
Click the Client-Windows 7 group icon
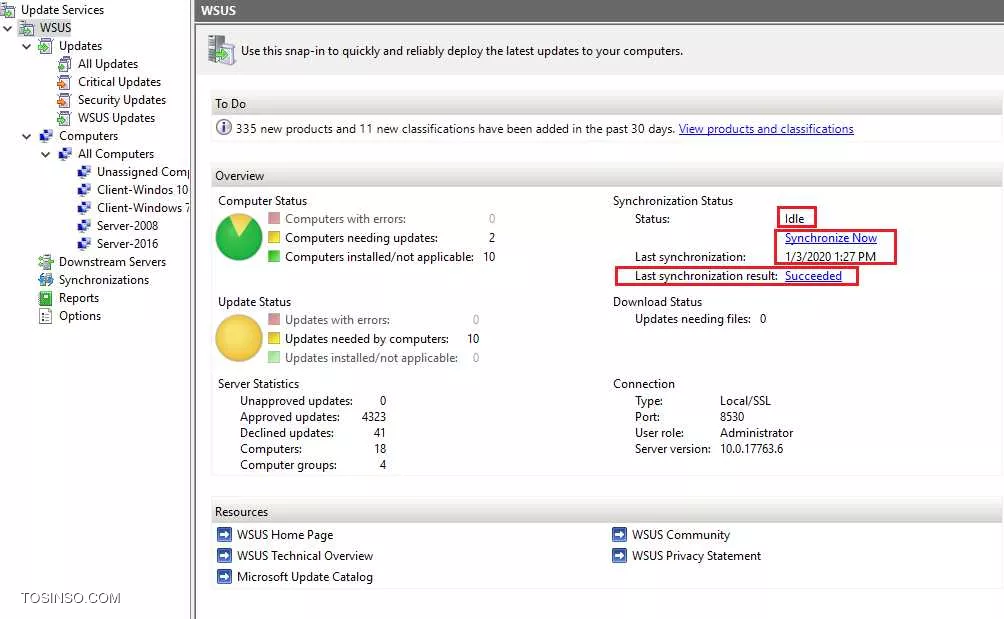point(84,207)
